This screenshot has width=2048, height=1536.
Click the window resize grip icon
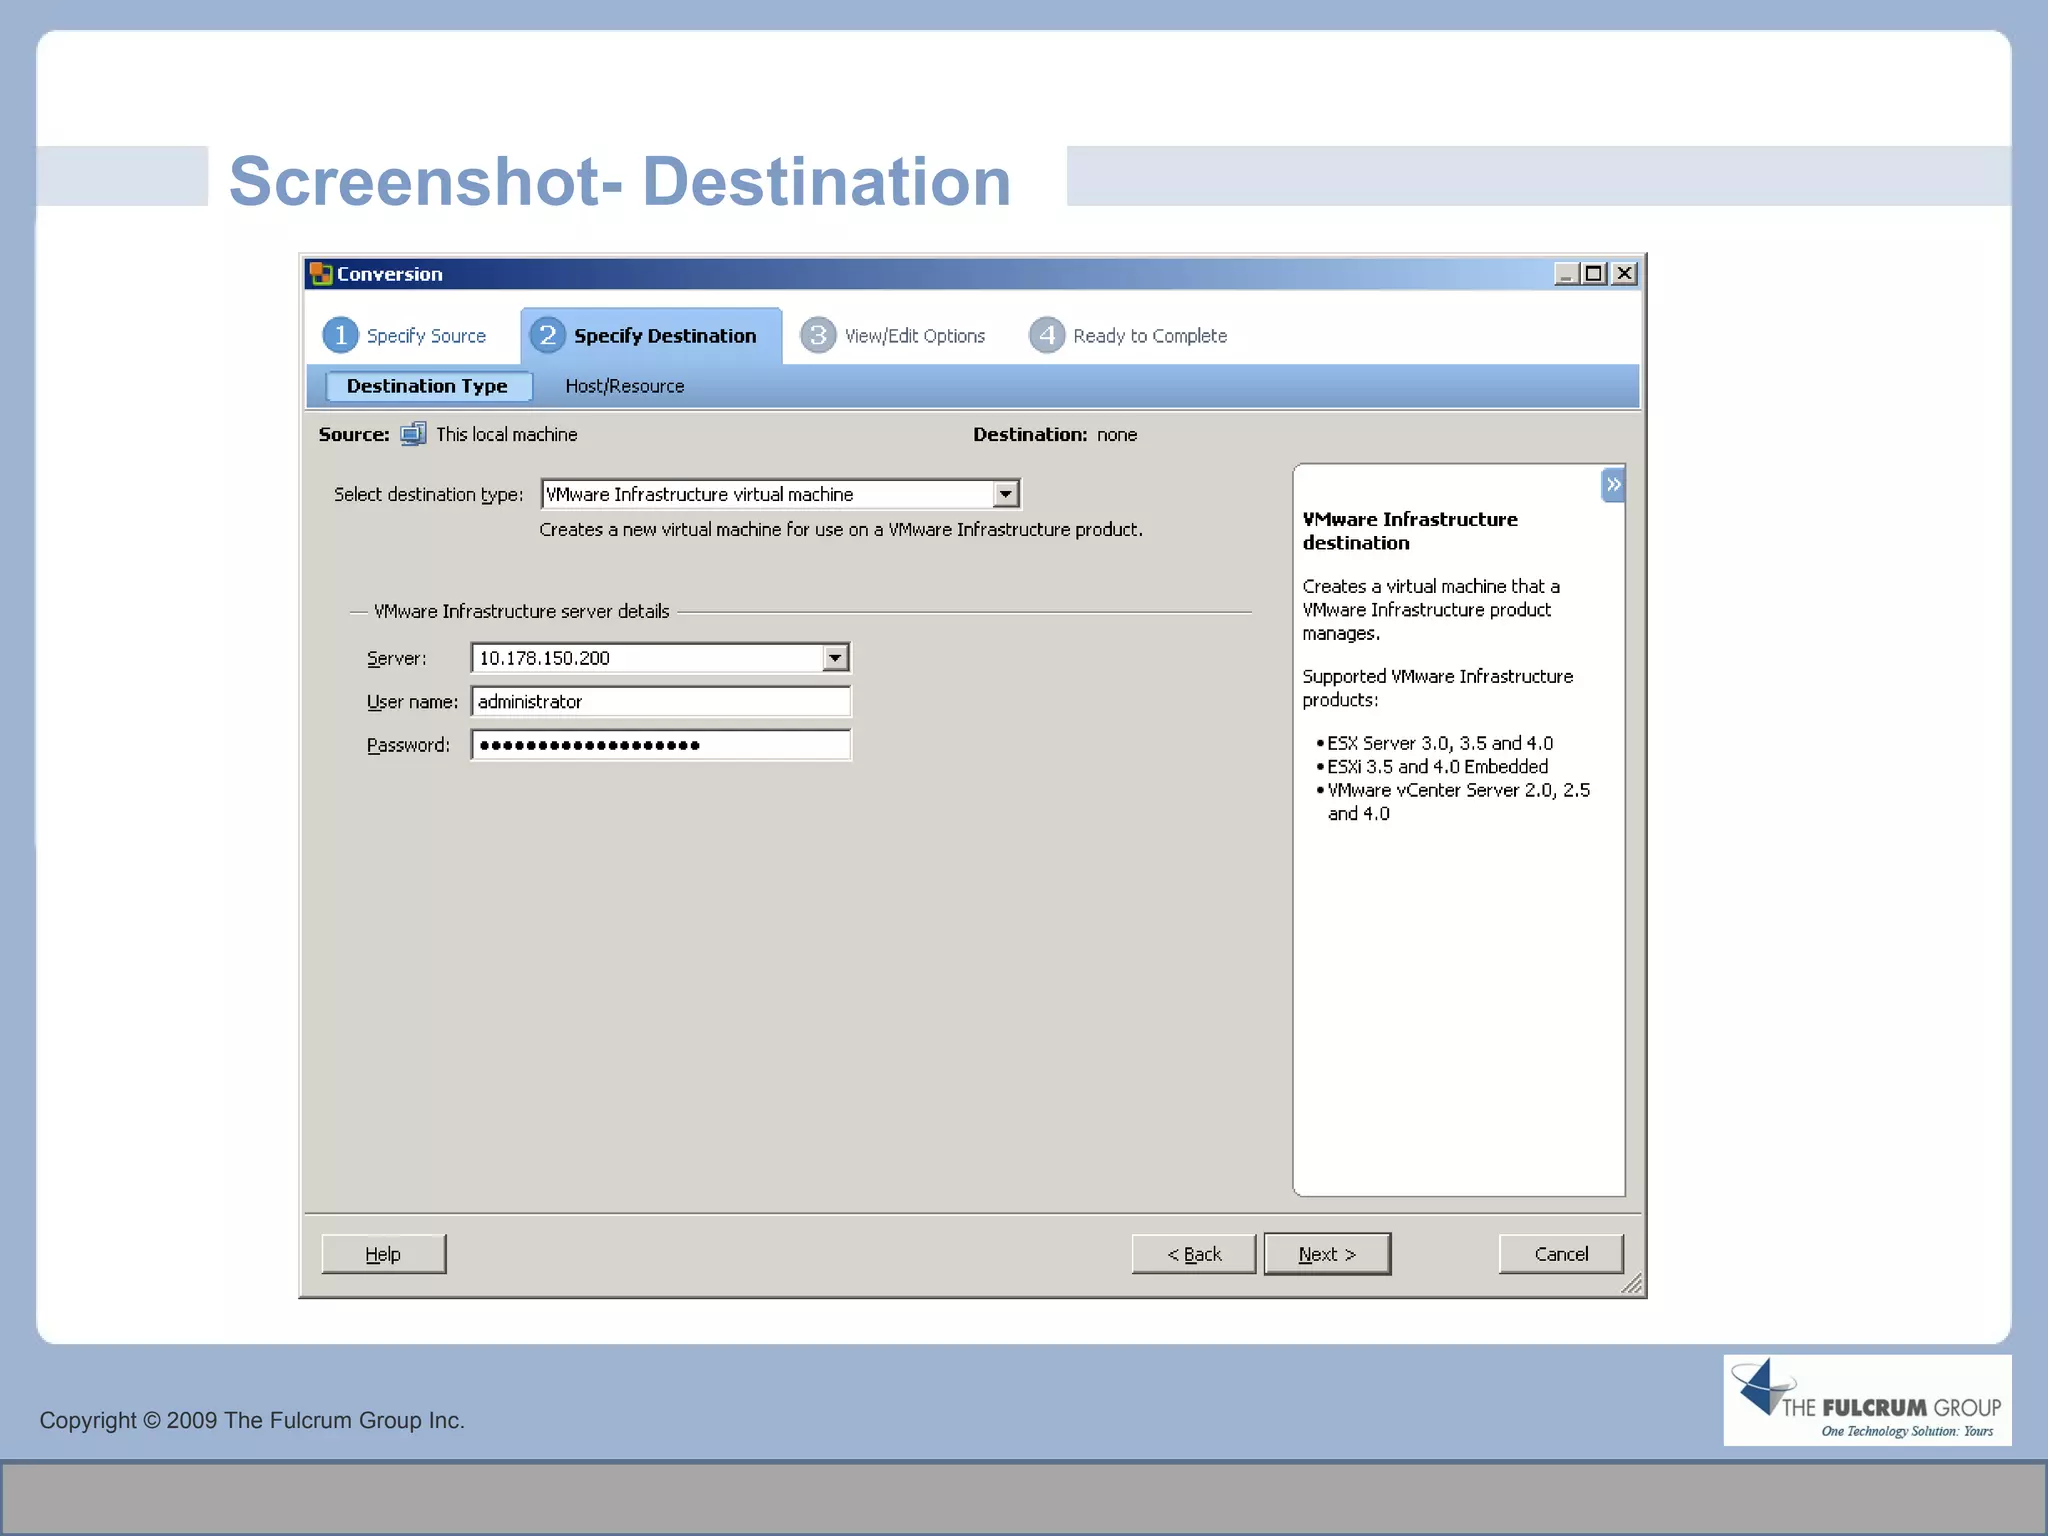(1632, 1284)
